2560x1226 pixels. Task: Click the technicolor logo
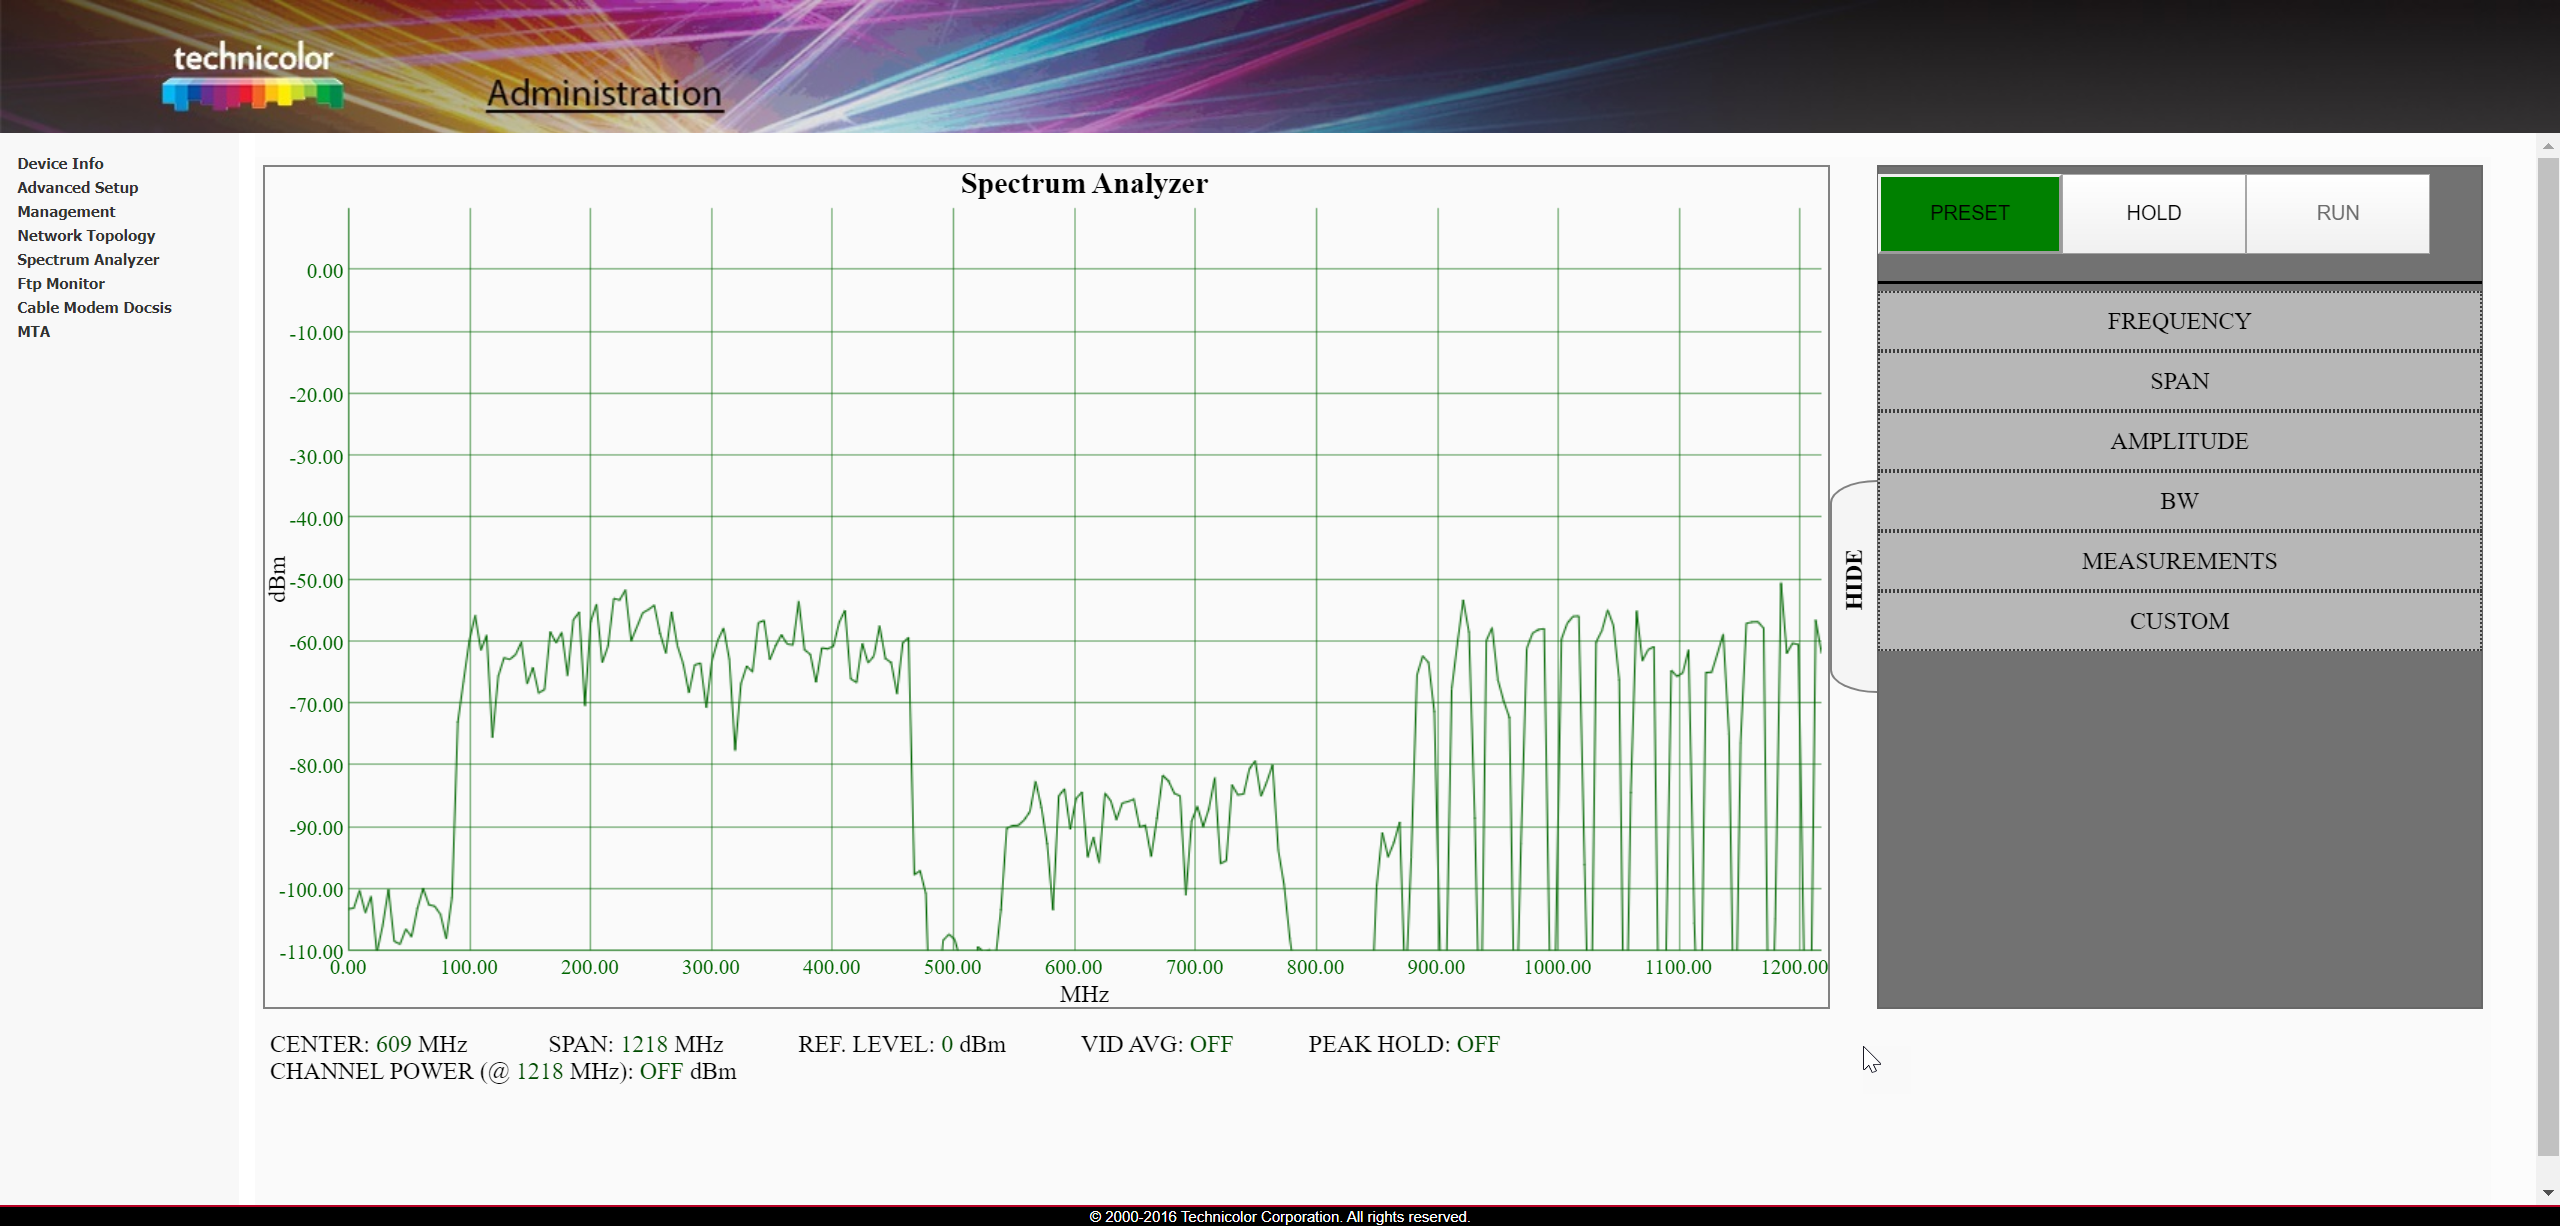coord(253,76)
